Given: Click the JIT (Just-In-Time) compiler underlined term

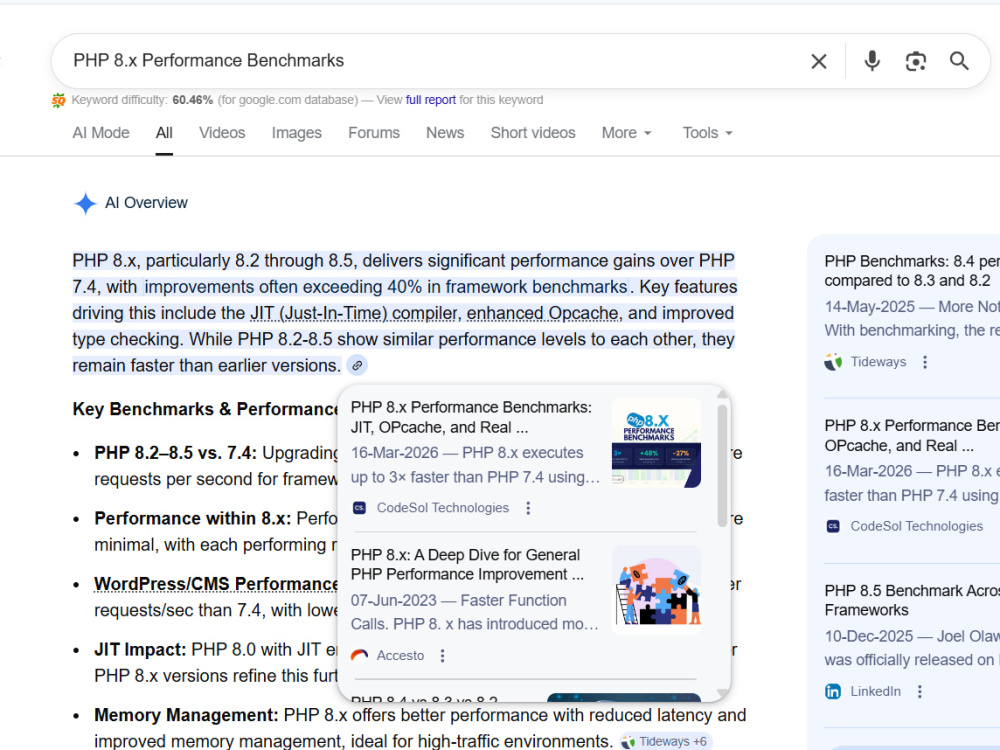Looking at the screenshot, I should coord(354,313).
